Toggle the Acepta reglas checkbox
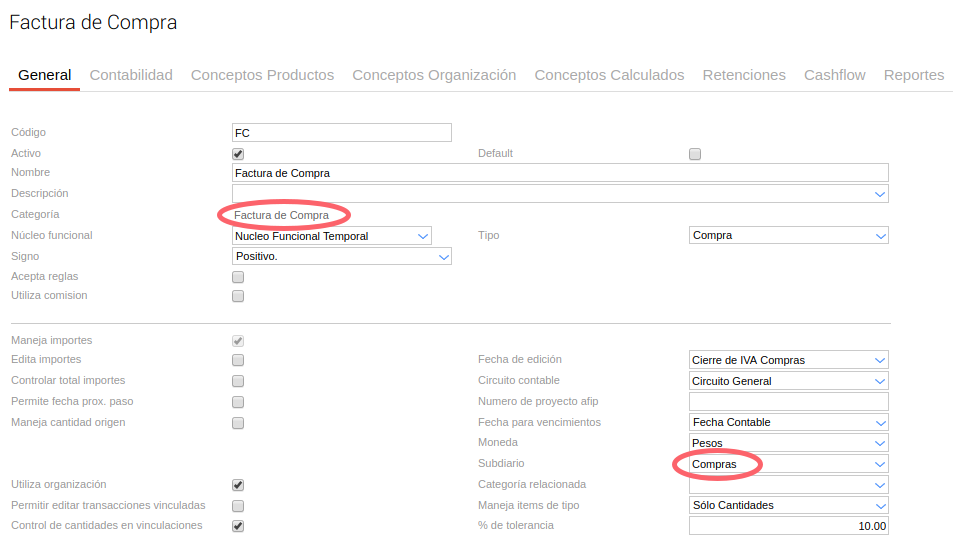953x539 pixels. (238, 277)
